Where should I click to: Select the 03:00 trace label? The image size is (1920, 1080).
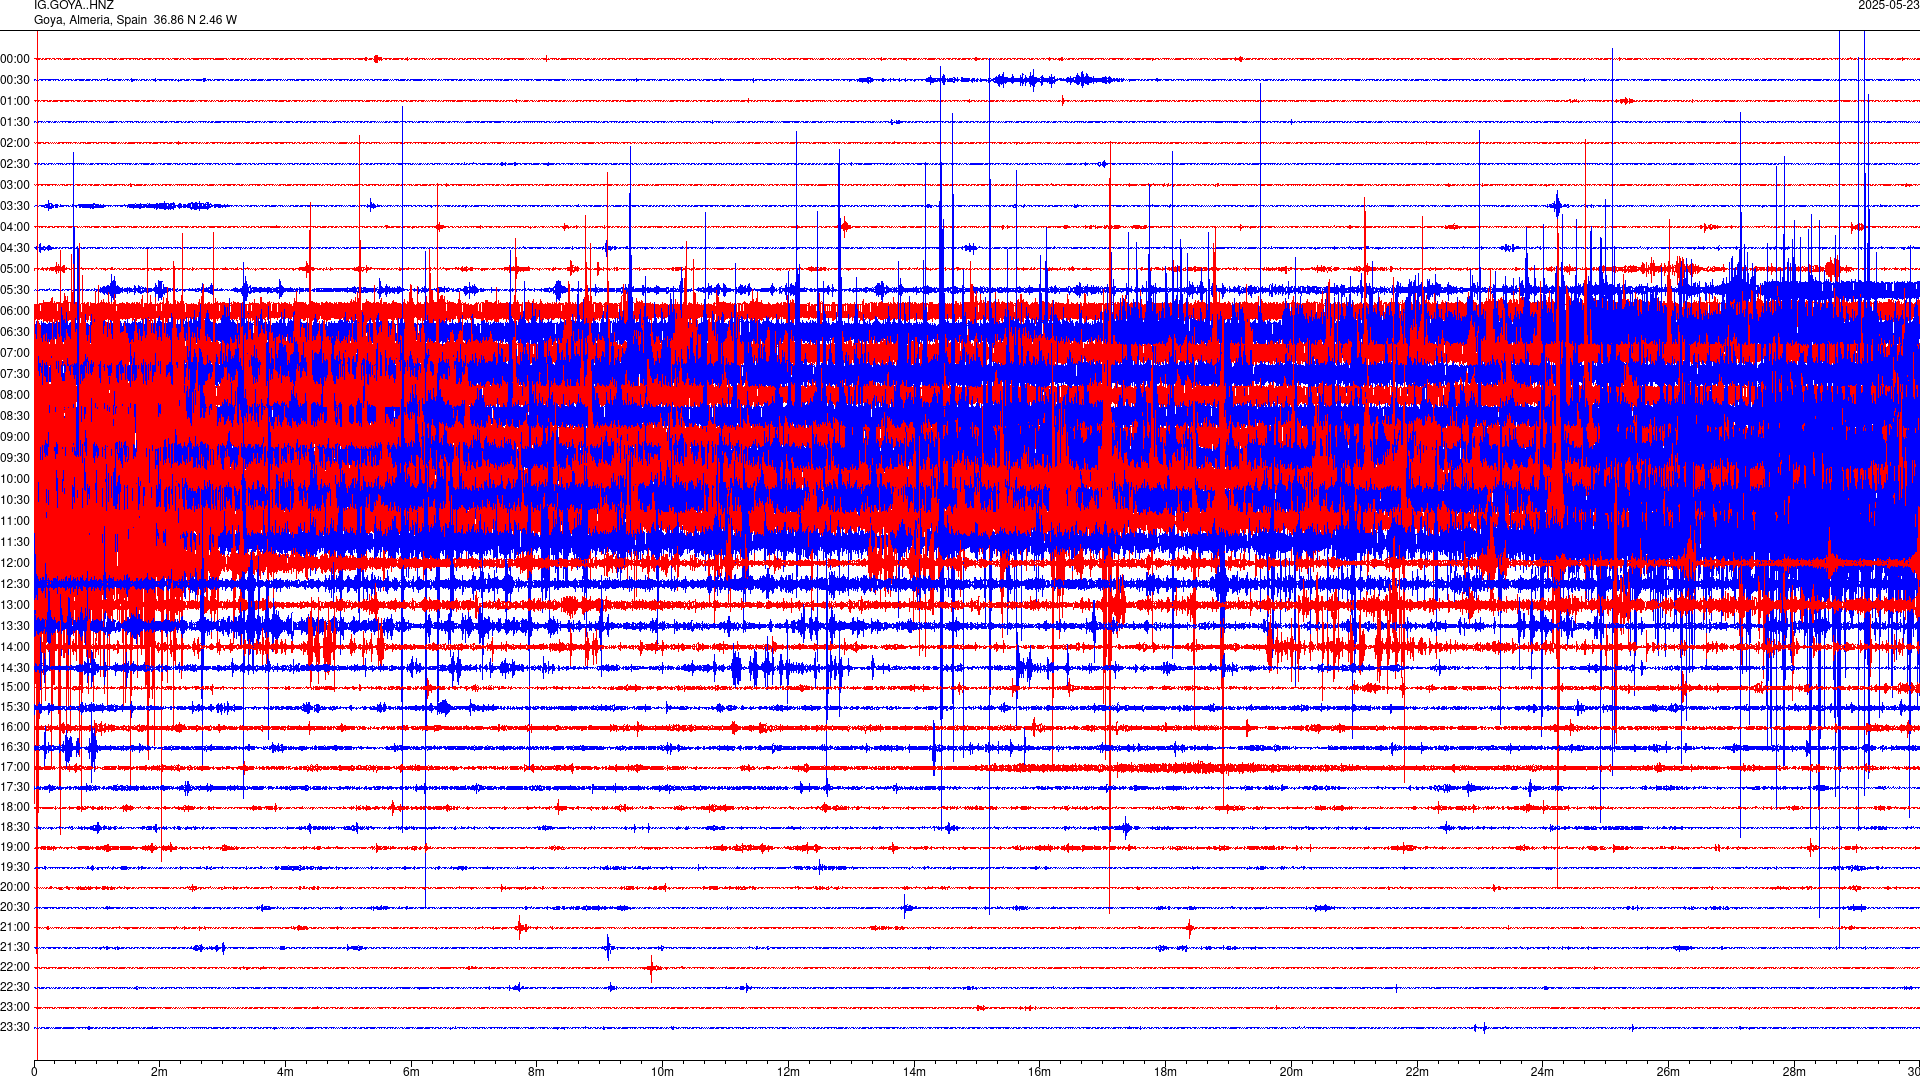(x=15, y=186)
